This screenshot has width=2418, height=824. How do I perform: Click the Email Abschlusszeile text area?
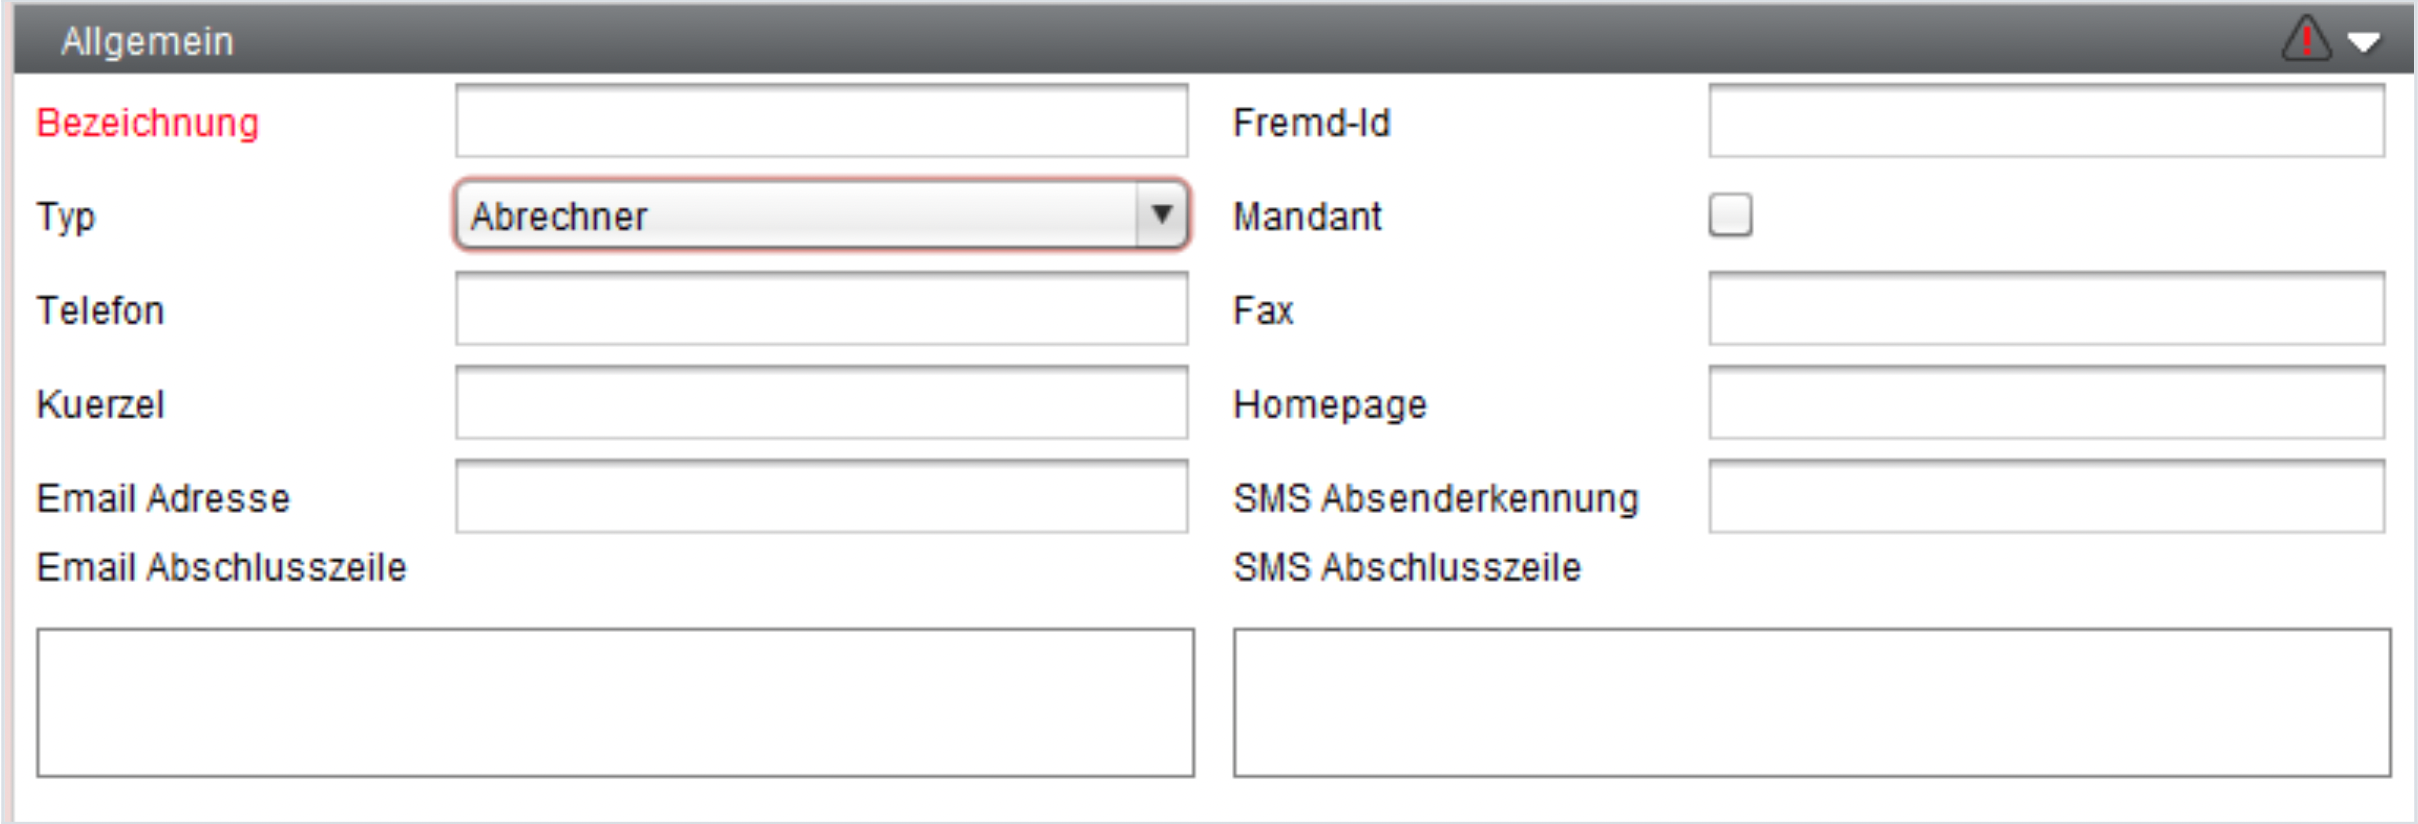615,703
